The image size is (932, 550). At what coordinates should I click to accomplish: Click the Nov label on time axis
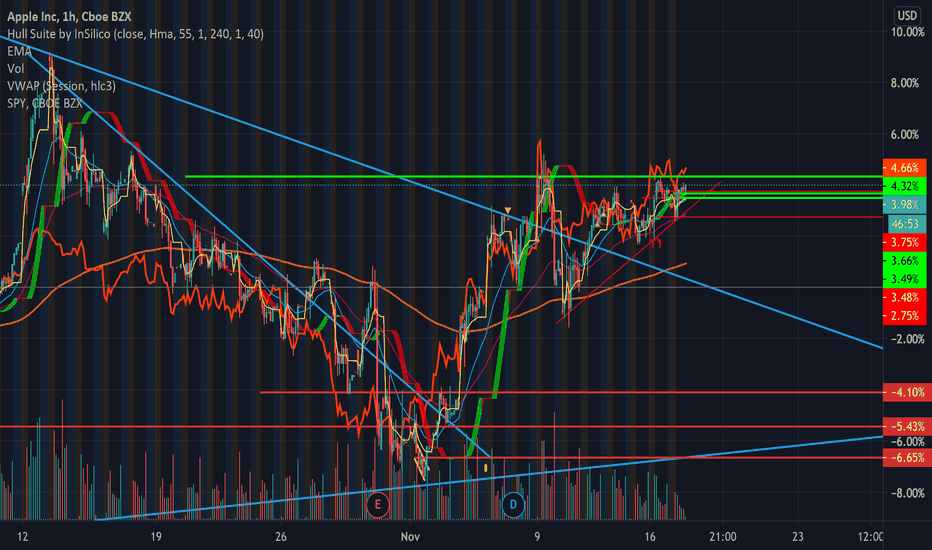(410, 537)
